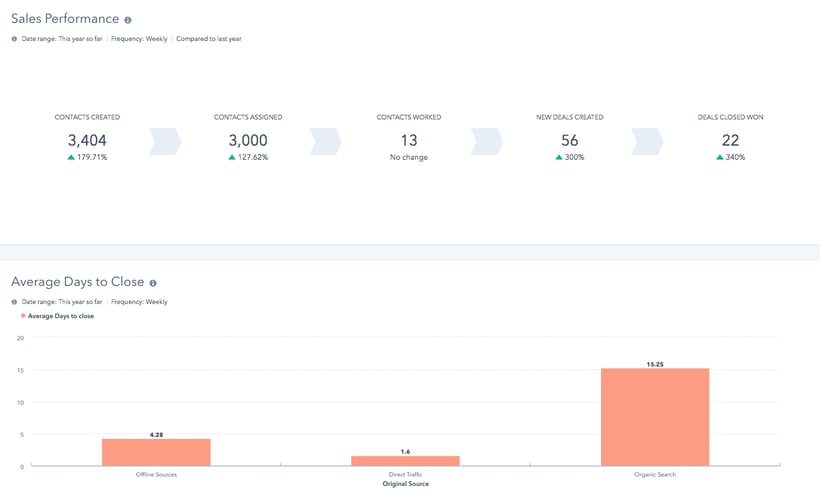The image size is (820, 502).
Task: Click the Offline Sources bar
Action: tap(156, 452)
